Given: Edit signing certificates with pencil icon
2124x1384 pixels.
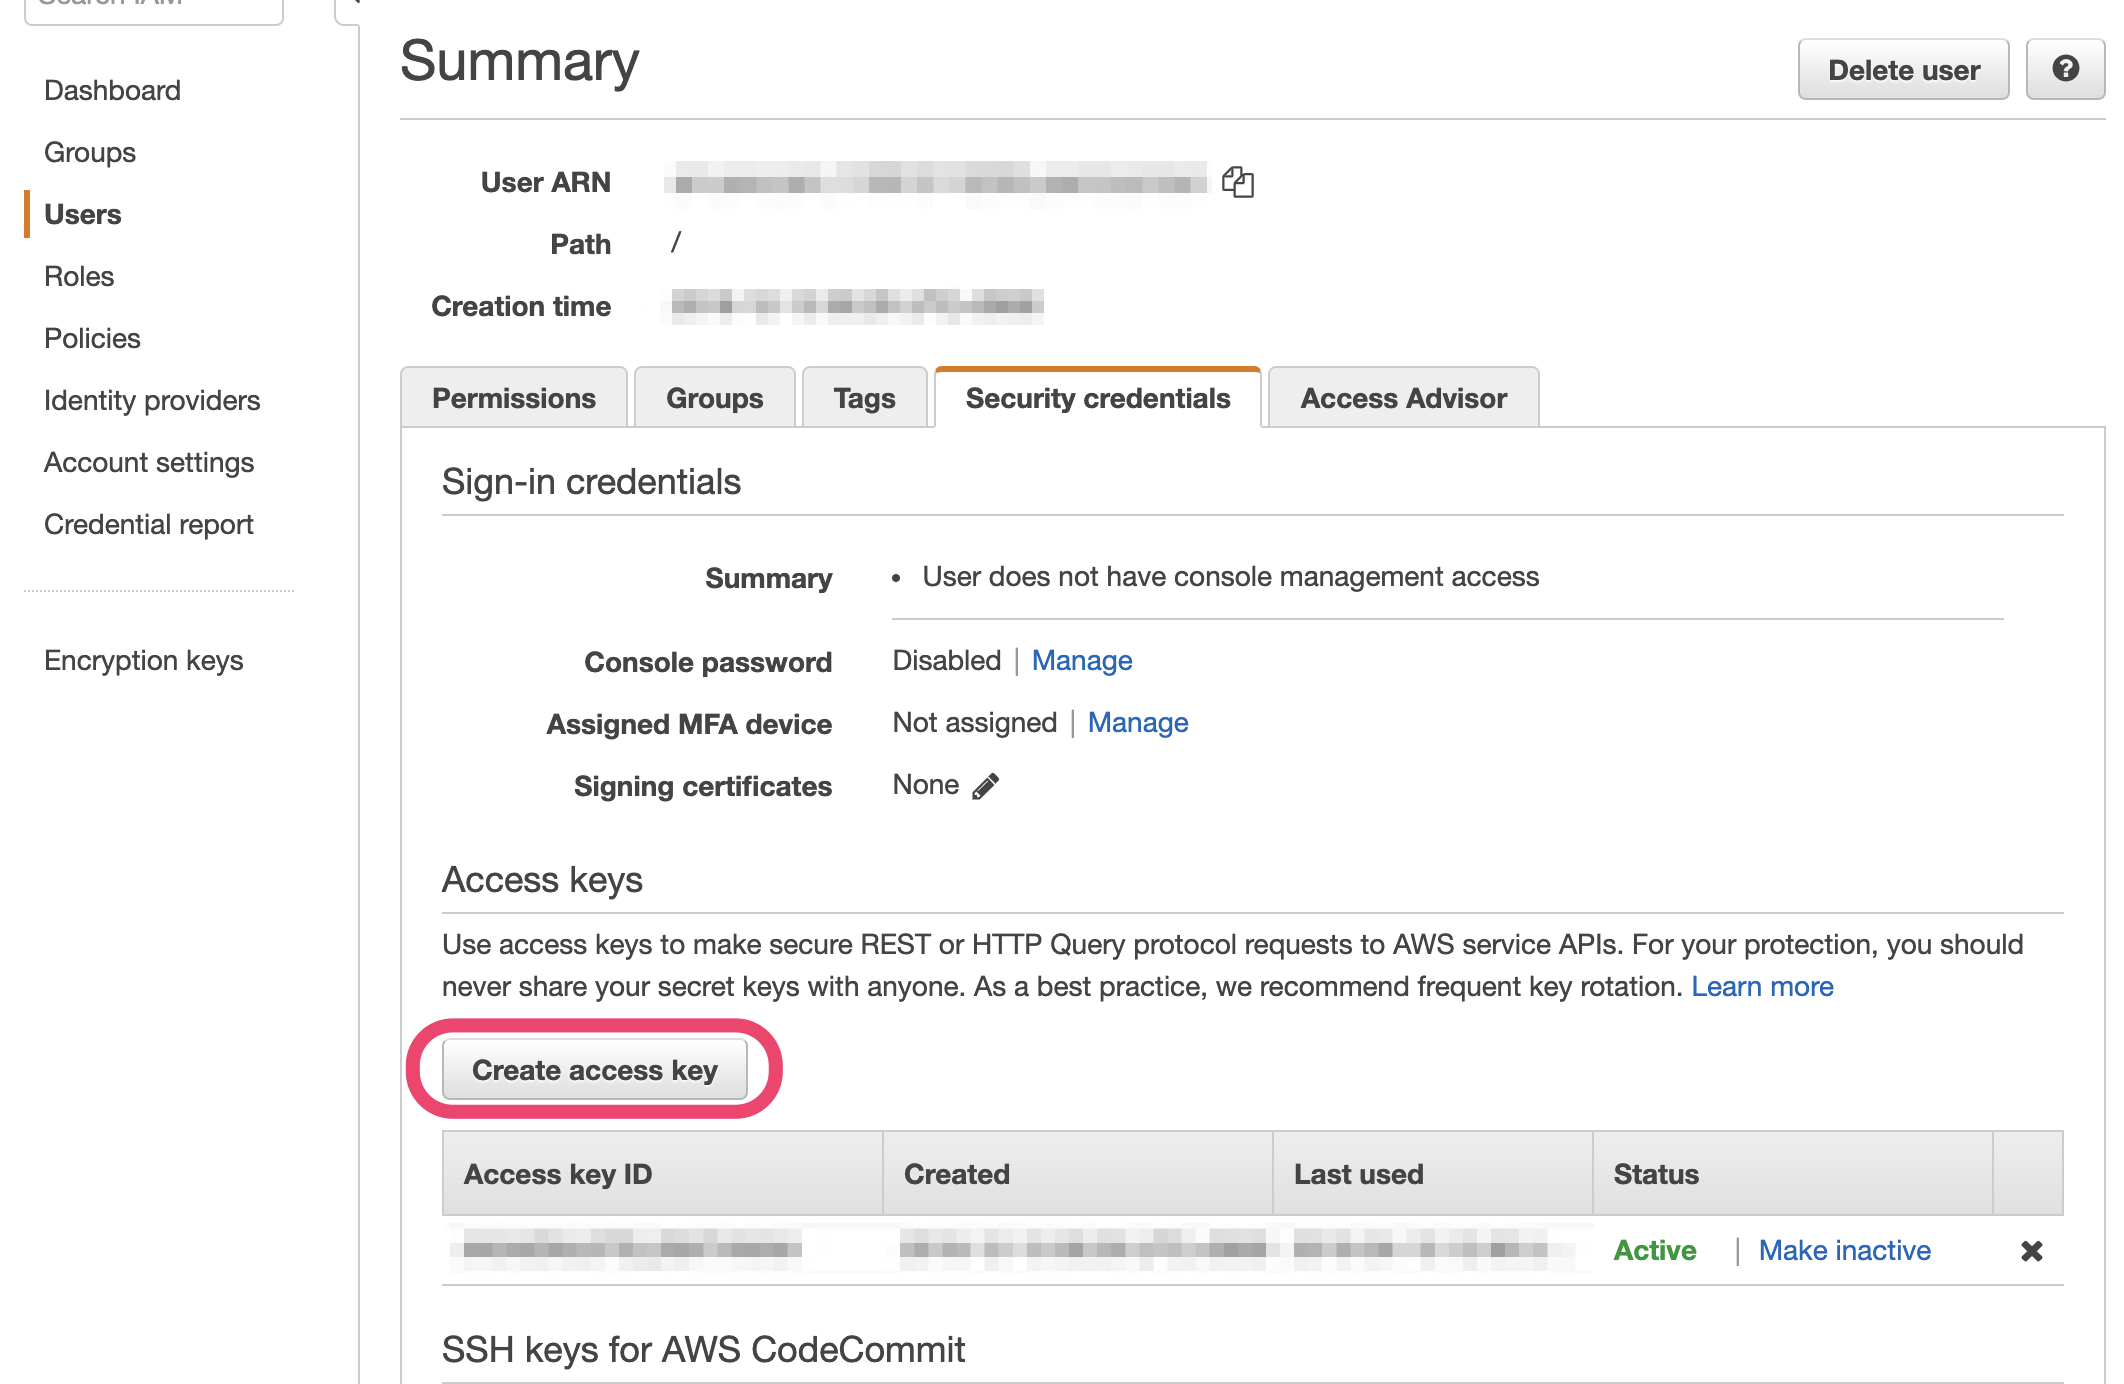Looking at the screenshot, I should [x=985, y=787].
